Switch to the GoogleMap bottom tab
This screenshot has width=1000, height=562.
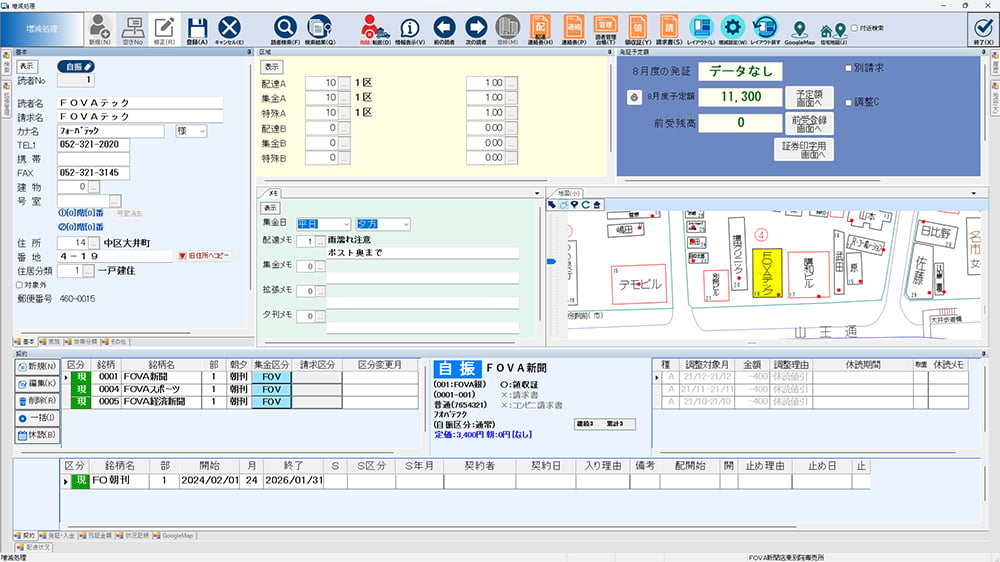pyautogui.click(x=173, y=536)
